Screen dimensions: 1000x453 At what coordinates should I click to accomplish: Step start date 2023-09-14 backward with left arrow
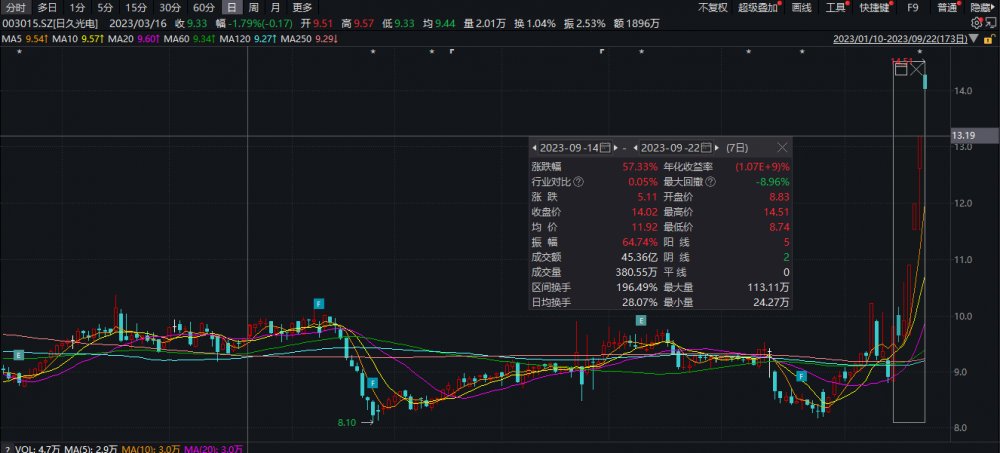tap(534, 147)
